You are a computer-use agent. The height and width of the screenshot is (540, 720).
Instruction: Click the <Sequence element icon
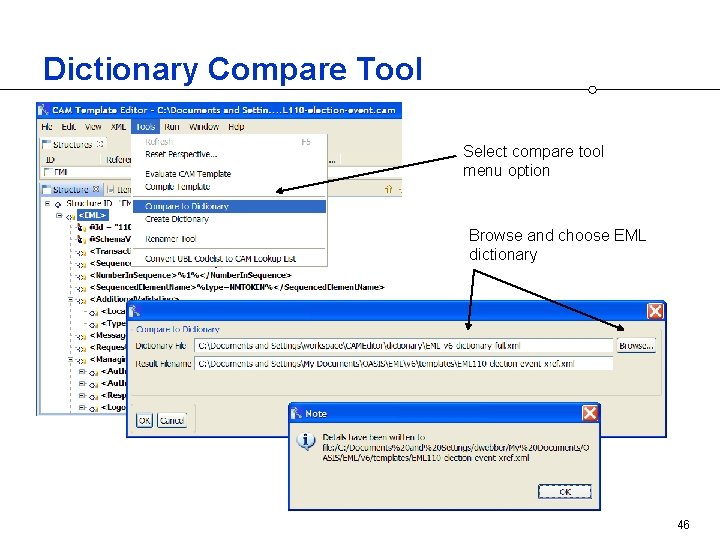coord(81,264)
